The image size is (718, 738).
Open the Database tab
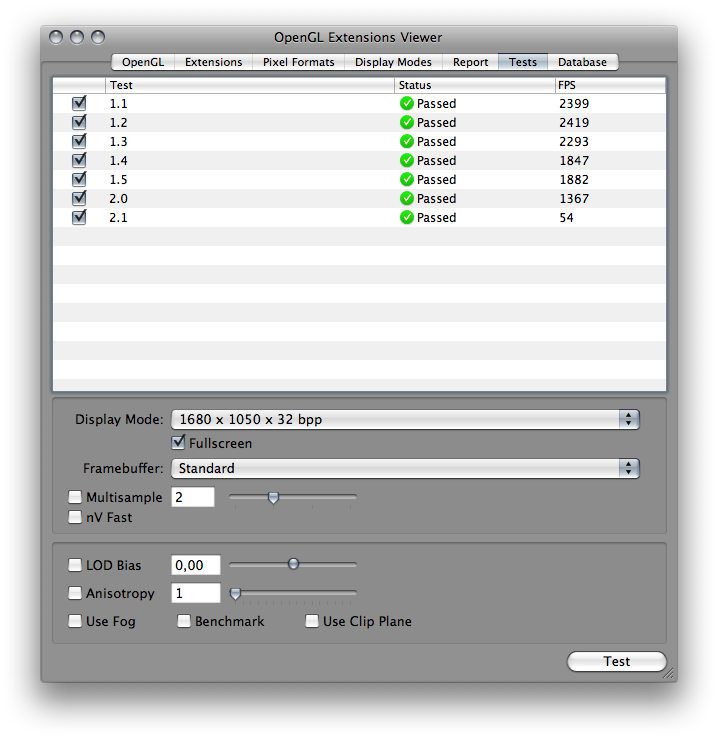tap(582, 62)
